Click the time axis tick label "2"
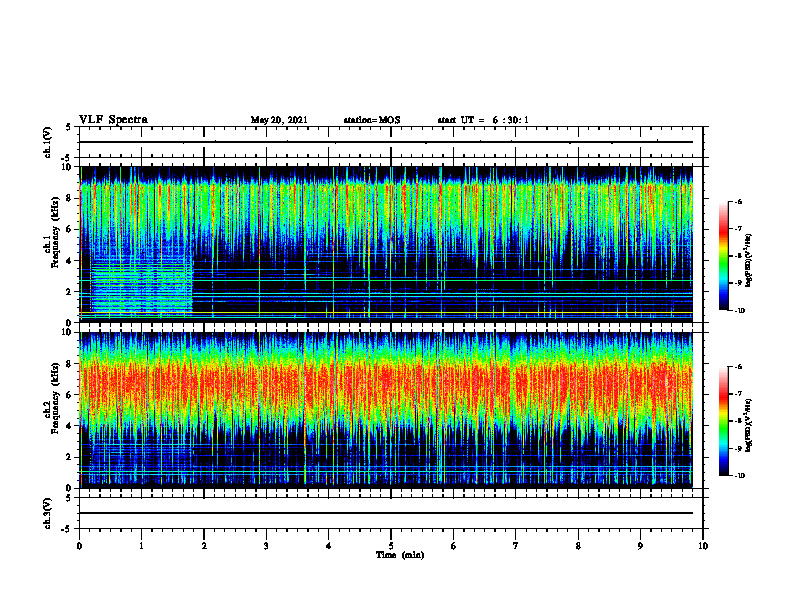Screen dimensions: 792x612 (x=204, y=546)
